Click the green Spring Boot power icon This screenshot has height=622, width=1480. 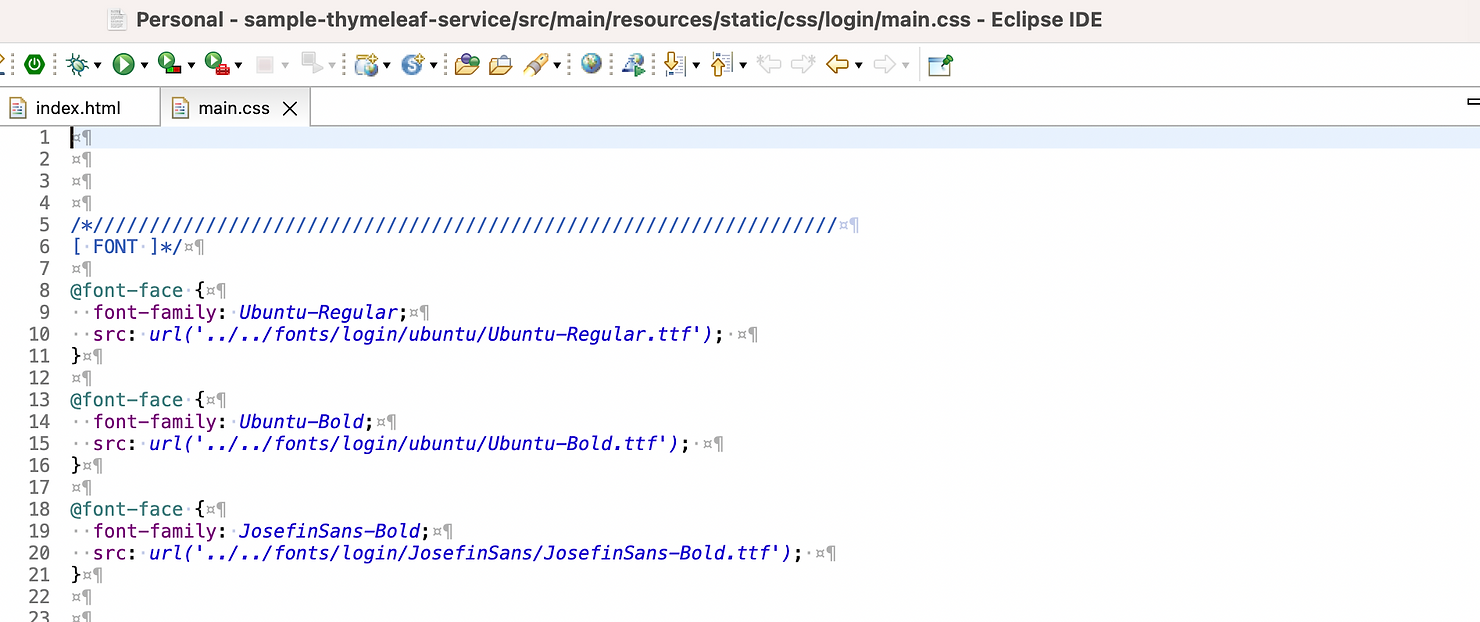(x=35, y=65)
